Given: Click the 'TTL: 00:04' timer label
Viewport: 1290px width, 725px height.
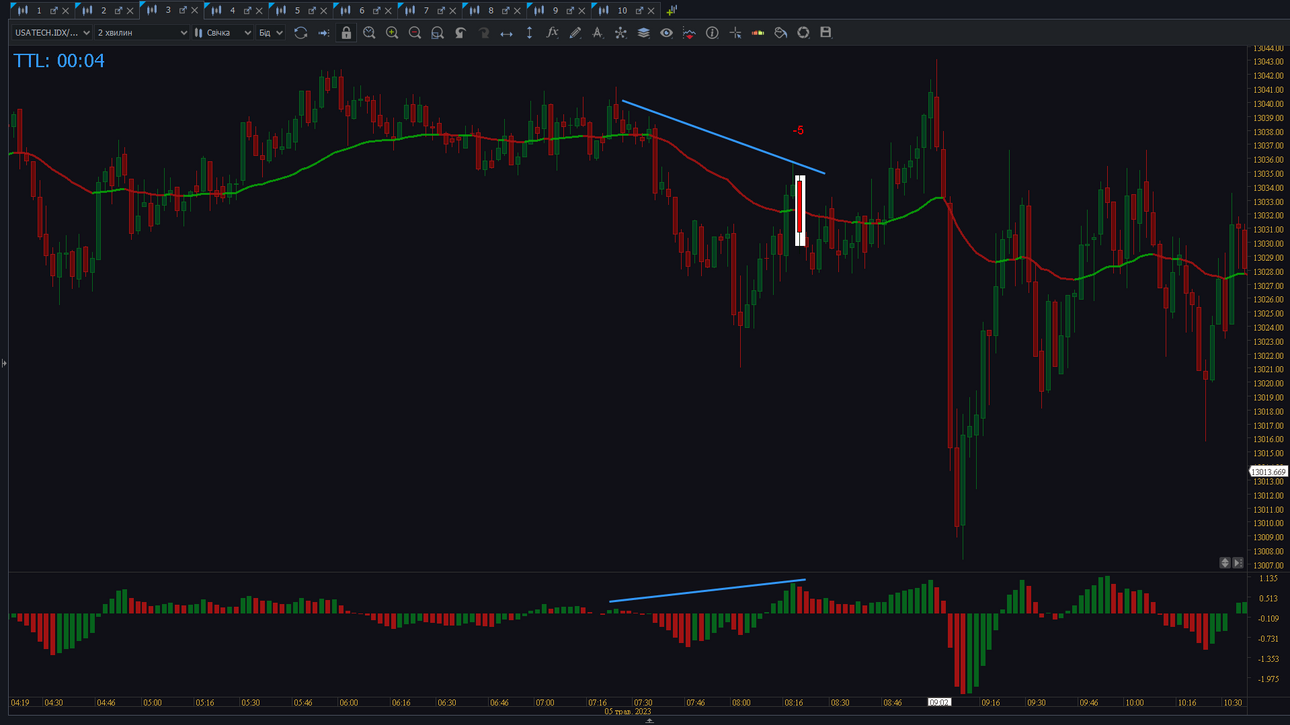Looking at the screenshot, I should click(x=59, y=61).
